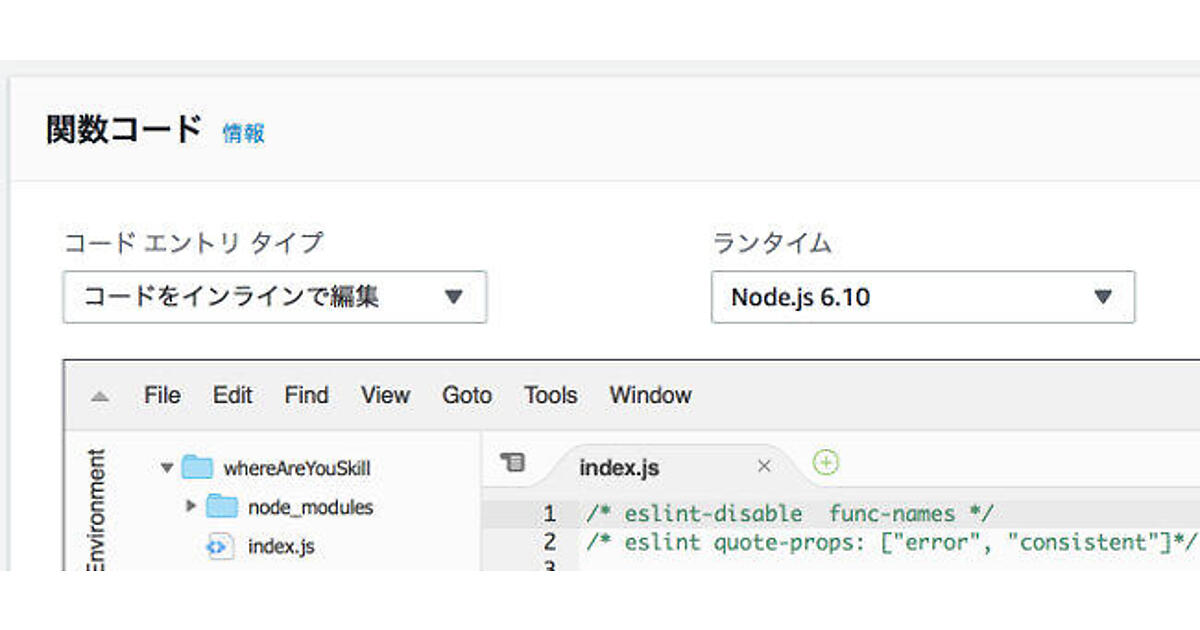The height and width of the screenshot is (630, 1200).
Task: Open the Goto menu
Action: click(467, 395)
